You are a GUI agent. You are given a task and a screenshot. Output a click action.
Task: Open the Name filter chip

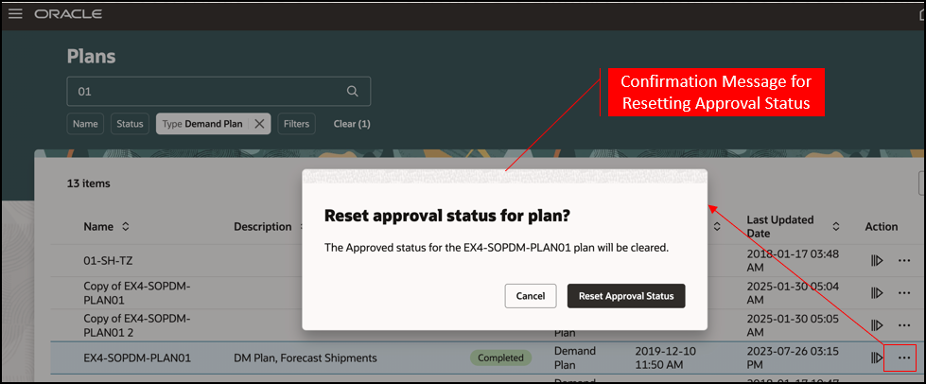pyautogui.click(x=86, y=124)
